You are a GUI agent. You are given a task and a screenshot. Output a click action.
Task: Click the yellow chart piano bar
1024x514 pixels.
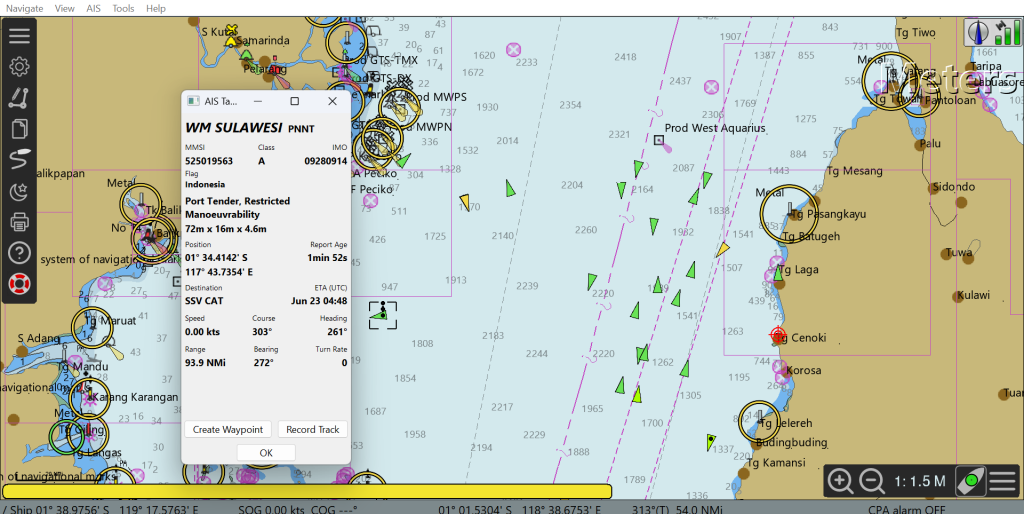306,491
